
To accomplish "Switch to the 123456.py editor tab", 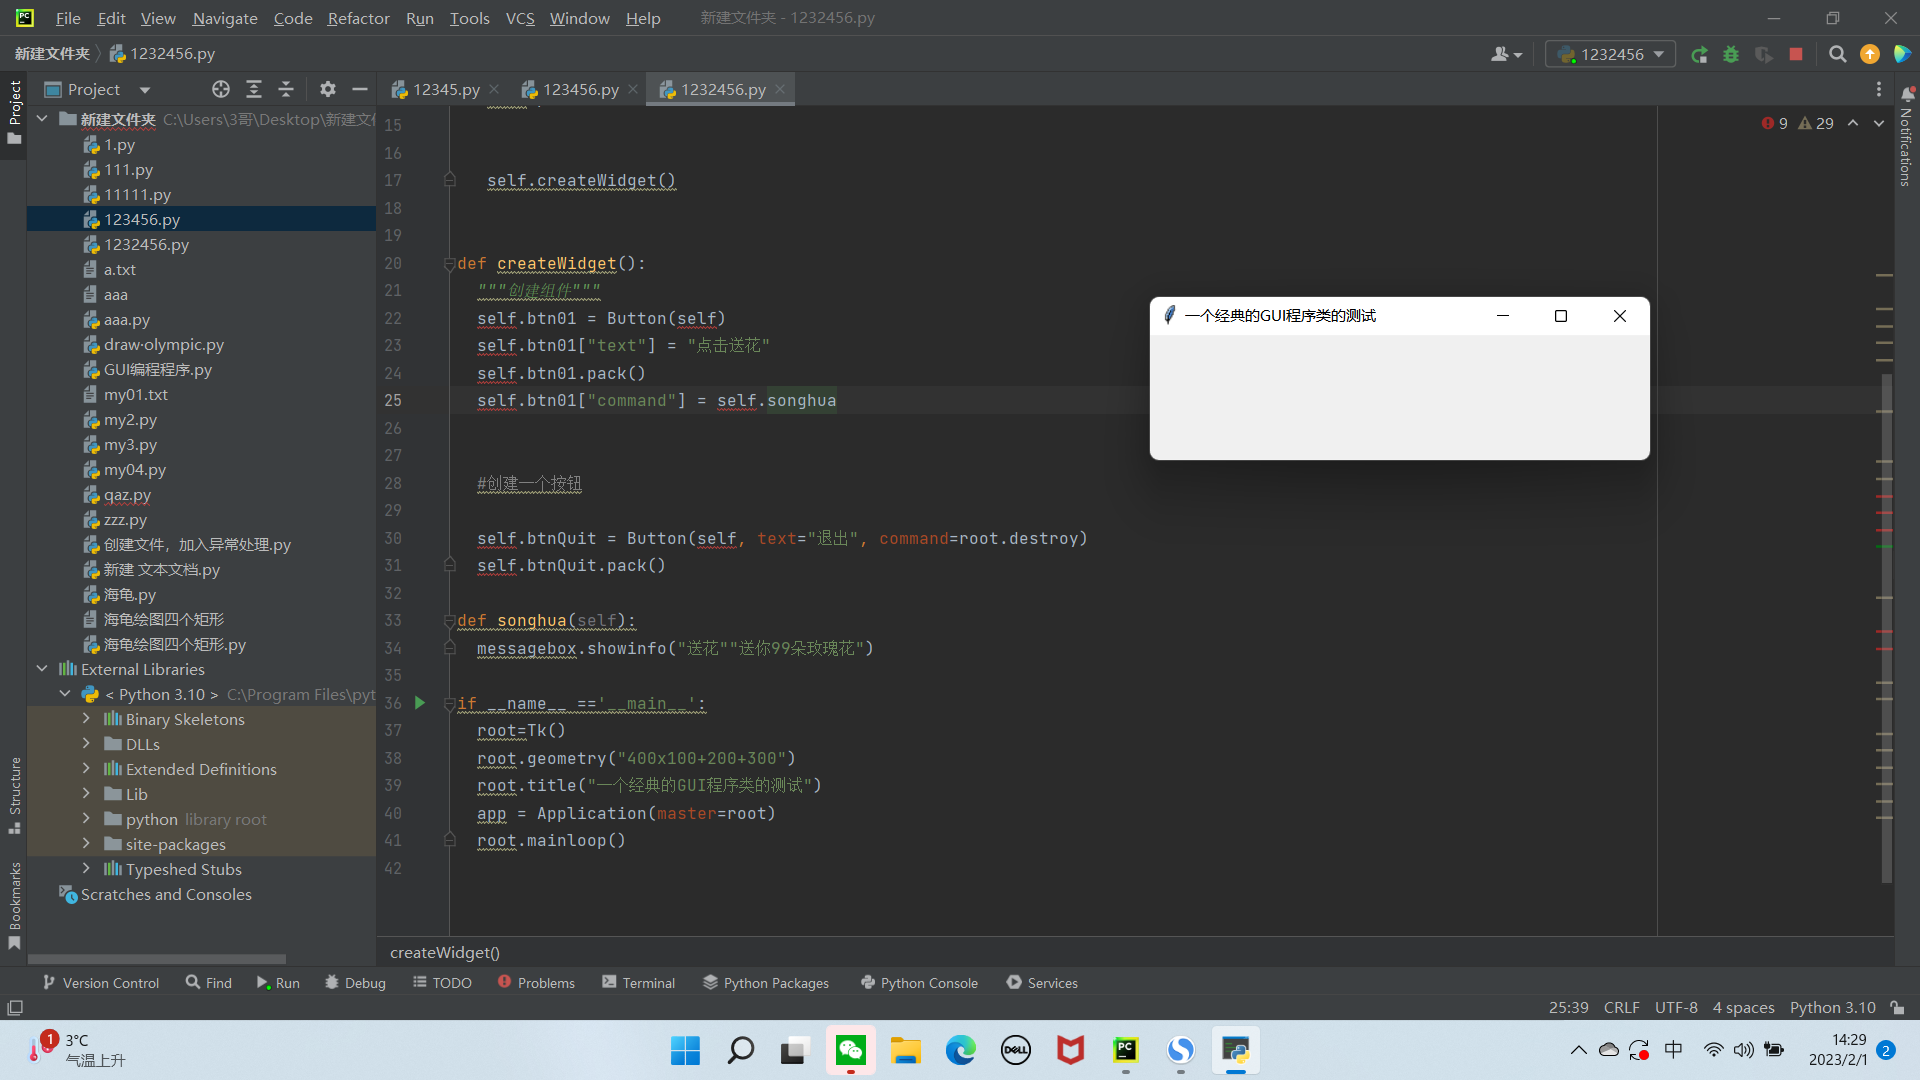I will click(x=580, y=90).
